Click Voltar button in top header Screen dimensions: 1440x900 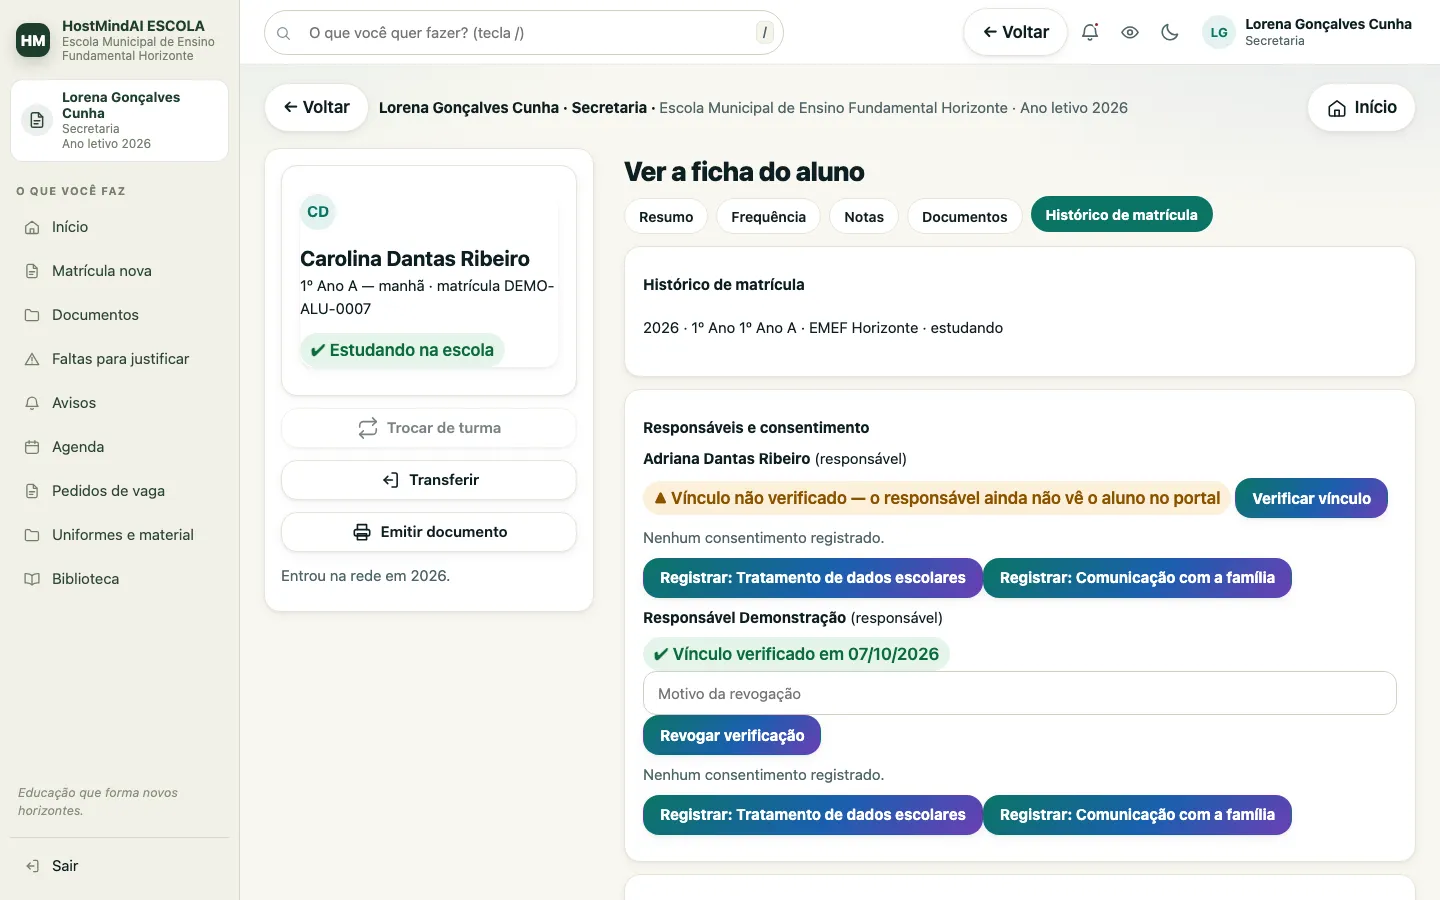[x=1015, y=32]
